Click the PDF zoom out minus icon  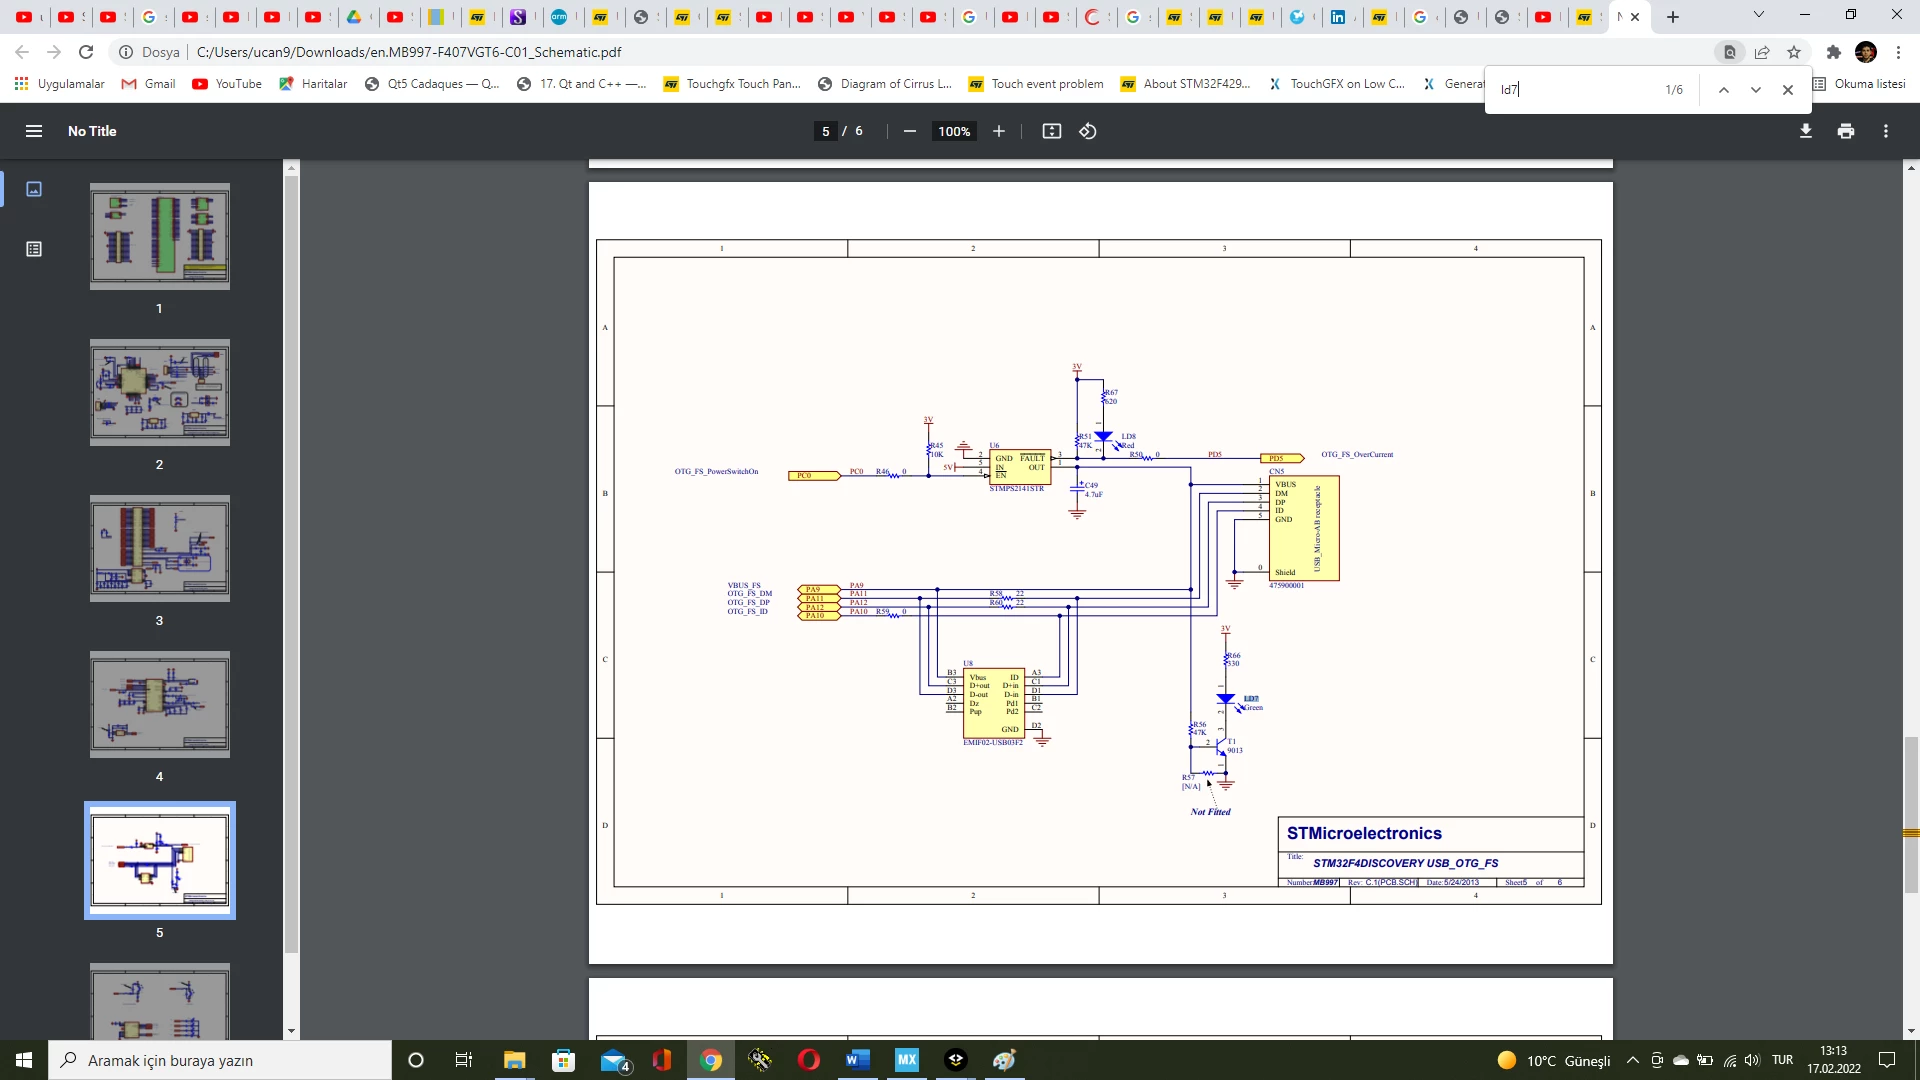click(909, 131)
